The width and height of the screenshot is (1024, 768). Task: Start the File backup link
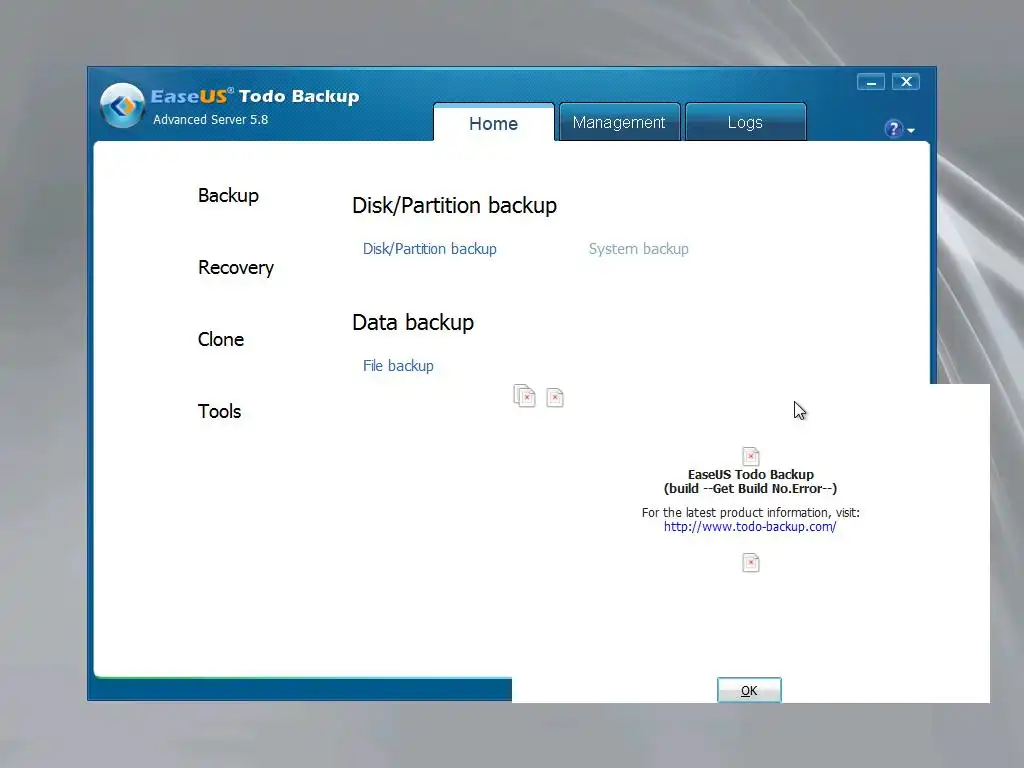[x=398, y=366]
